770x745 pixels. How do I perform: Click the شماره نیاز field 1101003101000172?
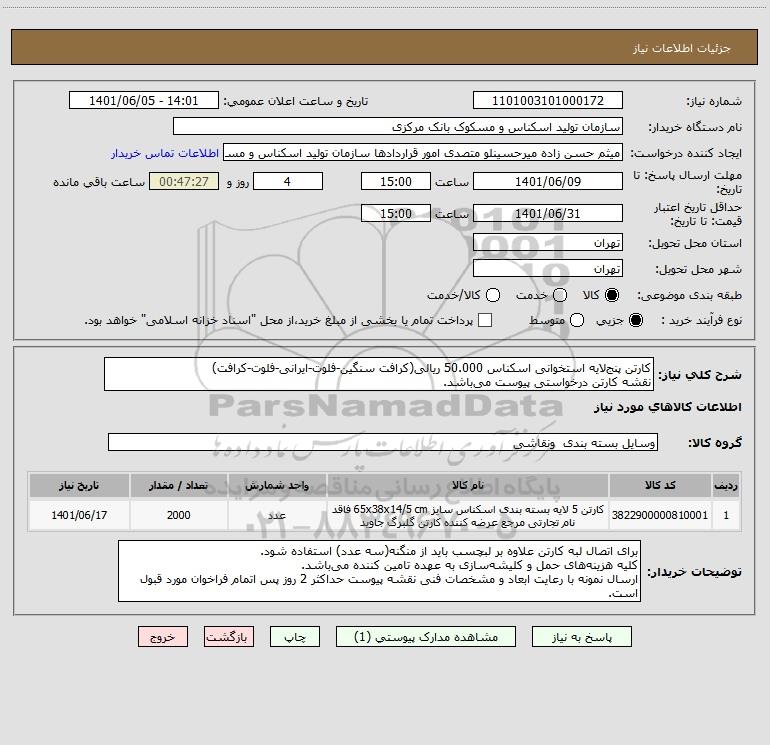pos(548,100)
